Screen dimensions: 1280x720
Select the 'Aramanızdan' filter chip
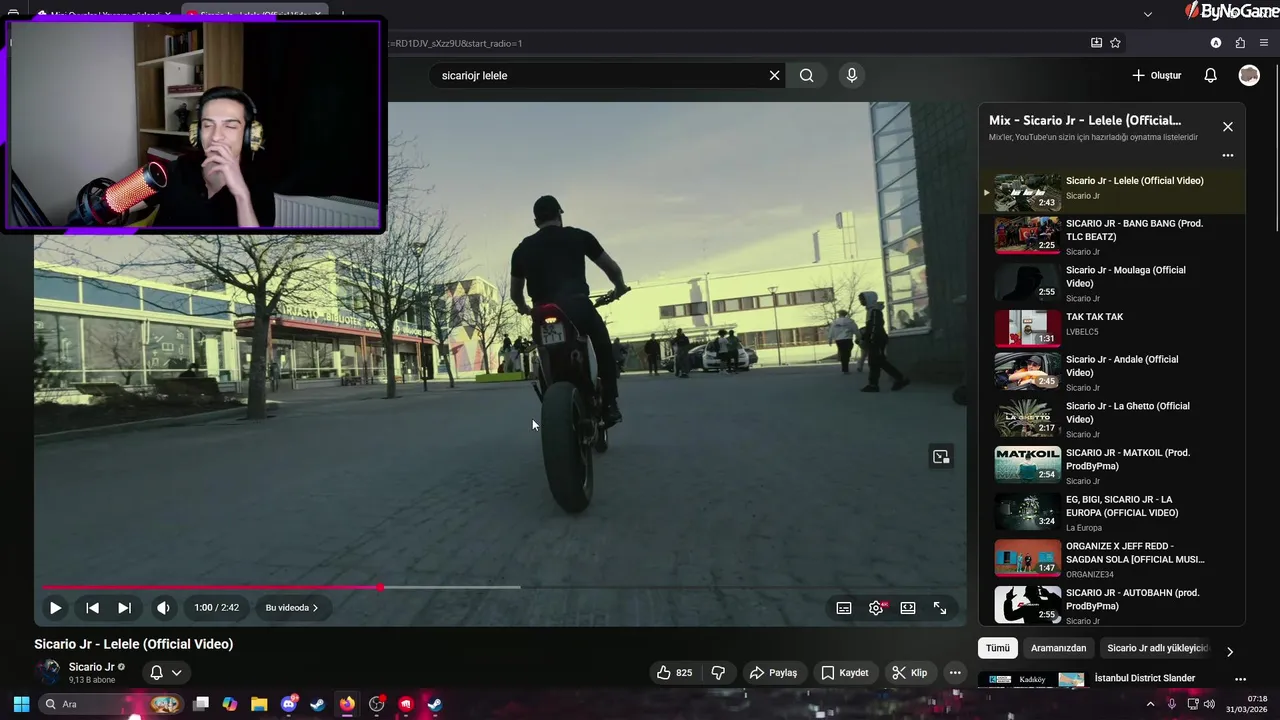click(x=1058, y=648)
